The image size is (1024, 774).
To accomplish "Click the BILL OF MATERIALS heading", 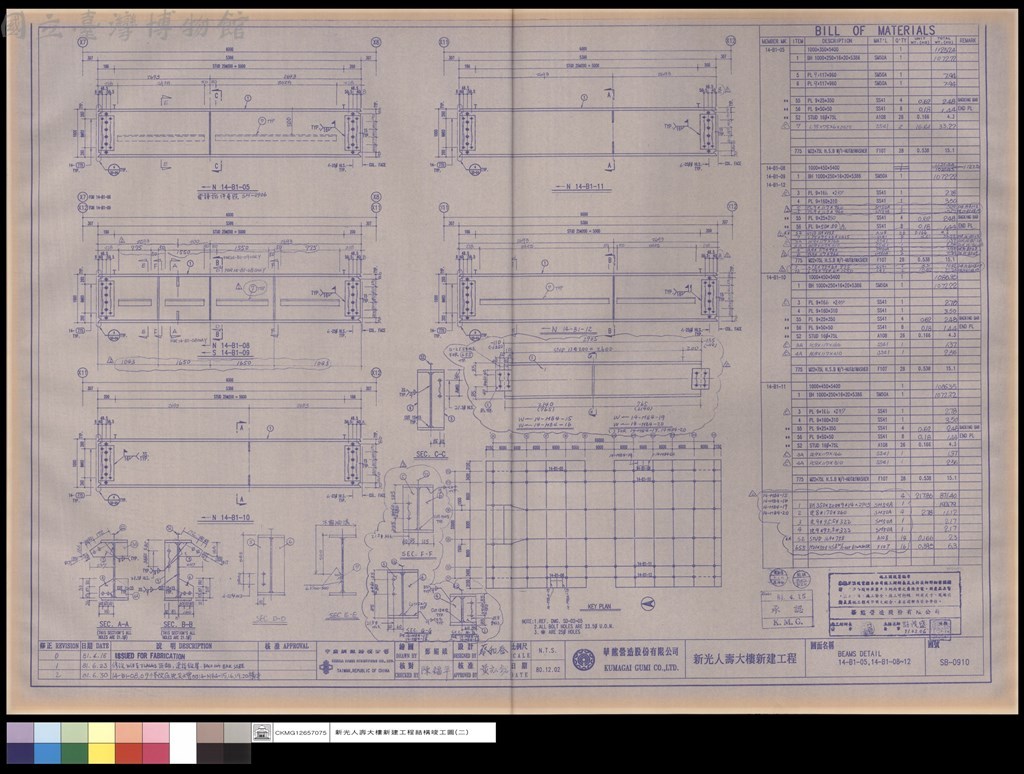I will 874,31.
